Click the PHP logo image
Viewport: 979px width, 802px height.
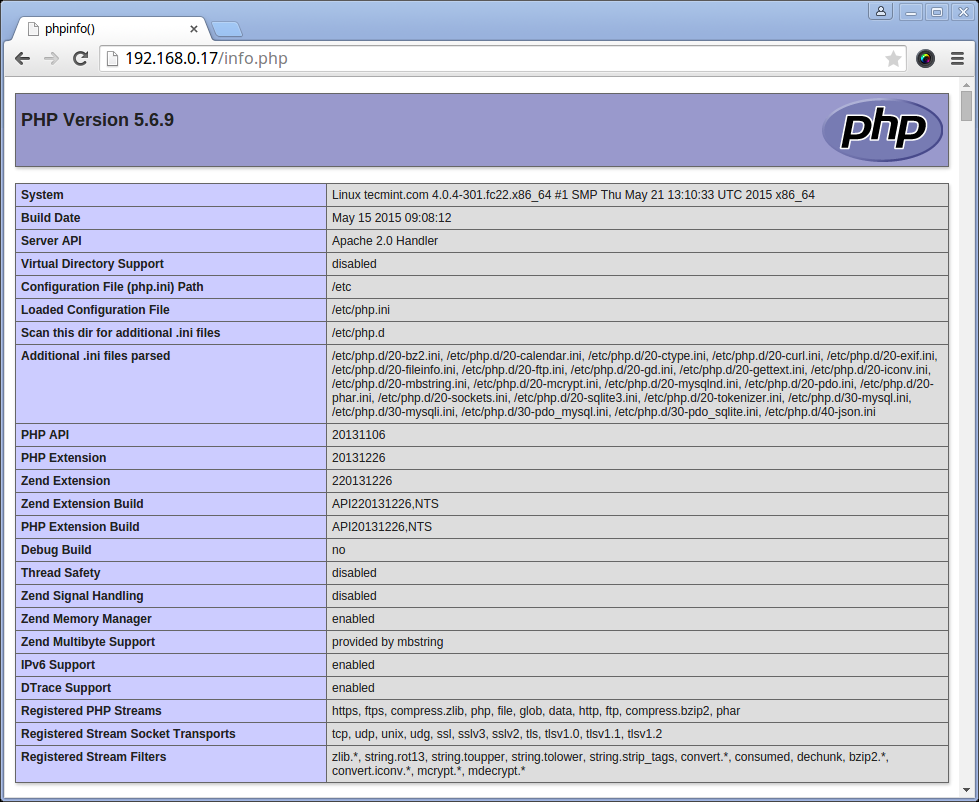click(x=882, y=130)
